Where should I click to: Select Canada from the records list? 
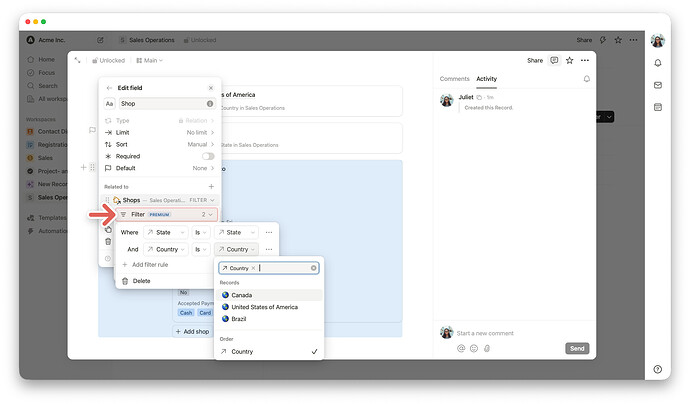(241, 295)
